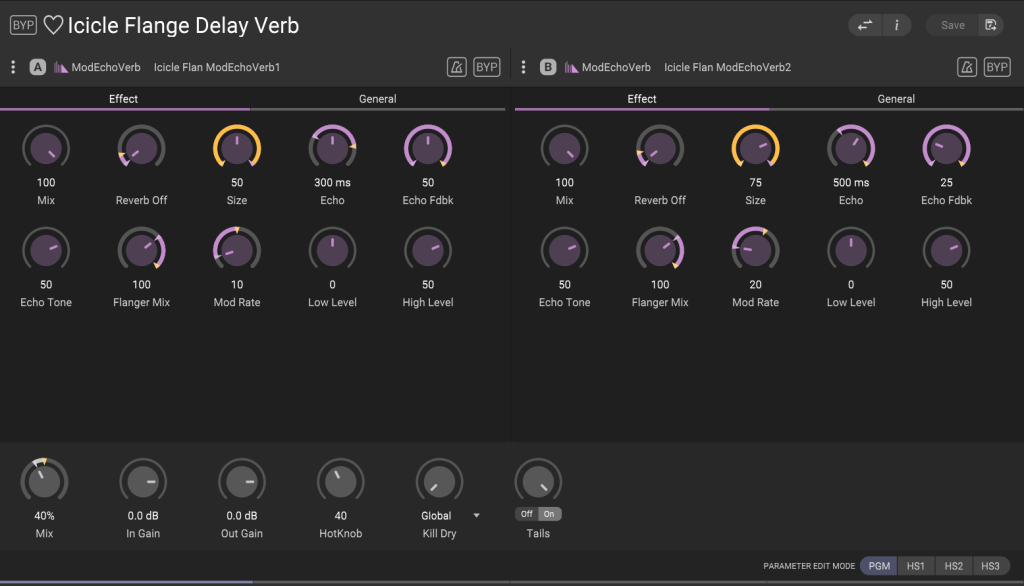Click the Out Gain knob
Viewport: 1024px width, 586px height.
click(242, 482)
